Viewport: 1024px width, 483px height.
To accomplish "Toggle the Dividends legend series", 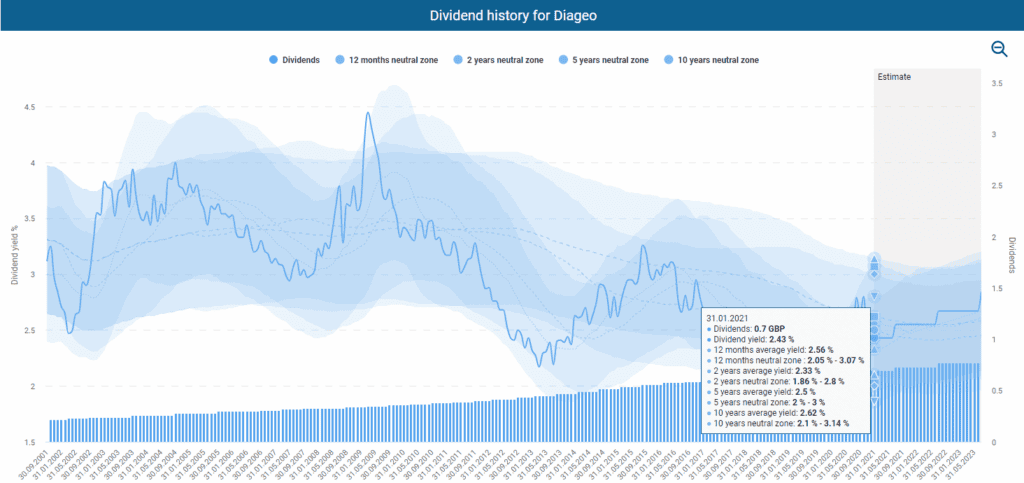I will coord(294,60).
